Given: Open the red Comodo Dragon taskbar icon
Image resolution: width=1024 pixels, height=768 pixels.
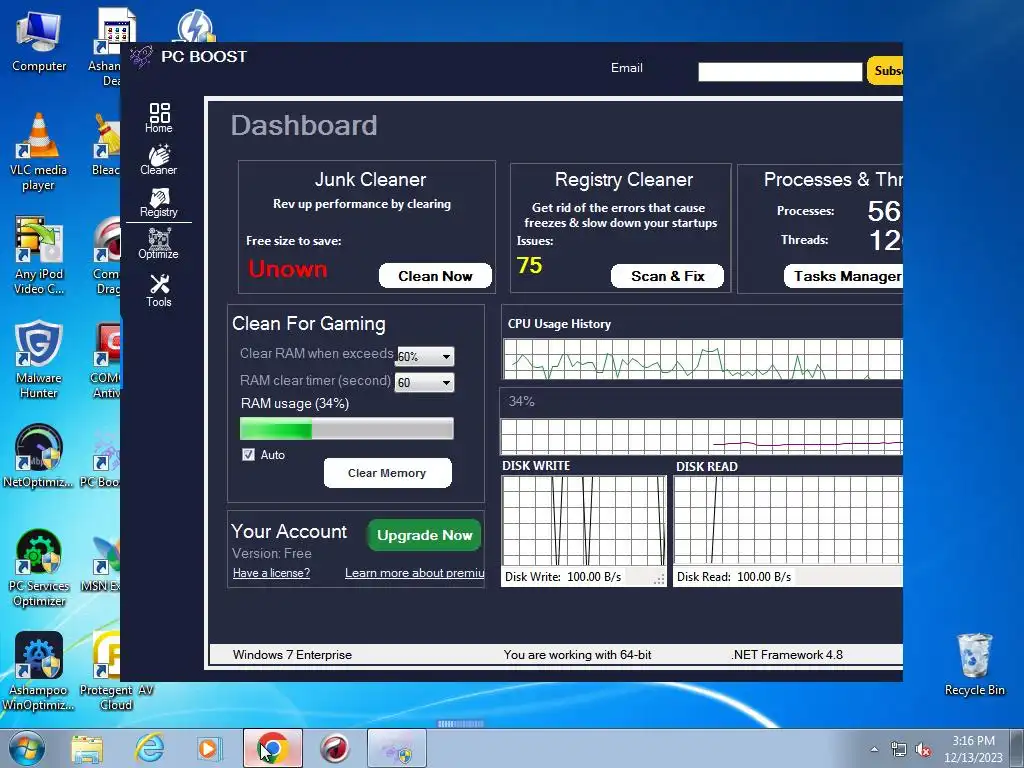Looking at the screenshot, I should (x=334, y=748).
